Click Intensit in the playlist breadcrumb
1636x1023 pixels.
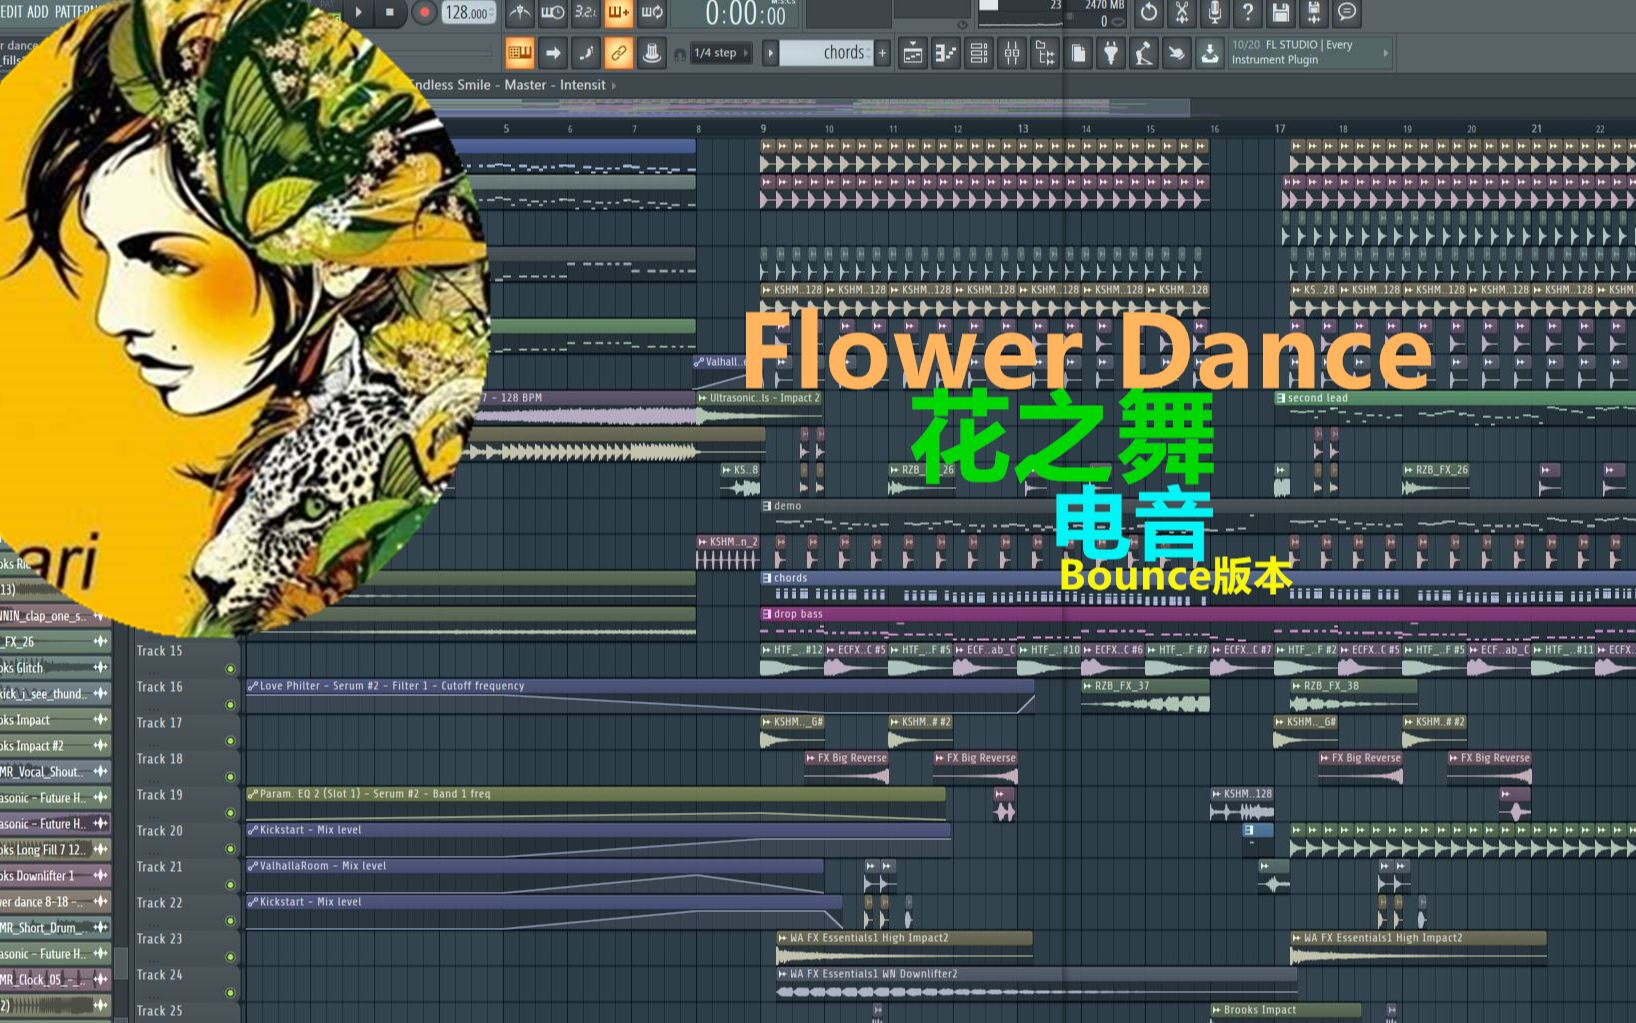[x=583, y=85]
